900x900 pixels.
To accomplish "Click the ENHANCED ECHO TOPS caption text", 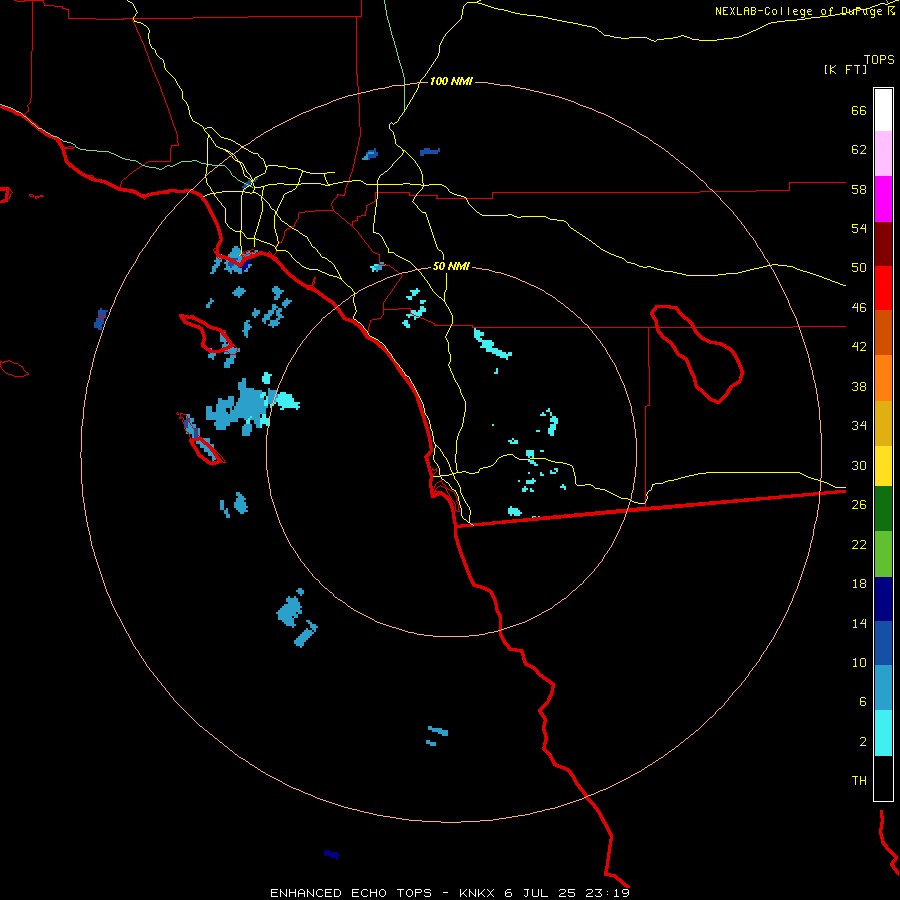I will [351, 893].
